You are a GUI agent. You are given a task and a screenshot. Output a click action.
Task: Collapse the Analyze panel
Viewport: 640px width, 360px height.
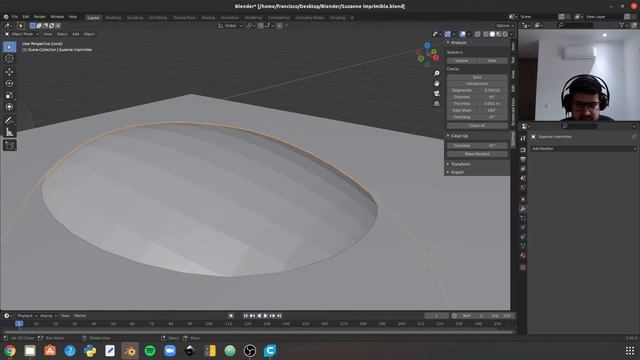point(457,42)
